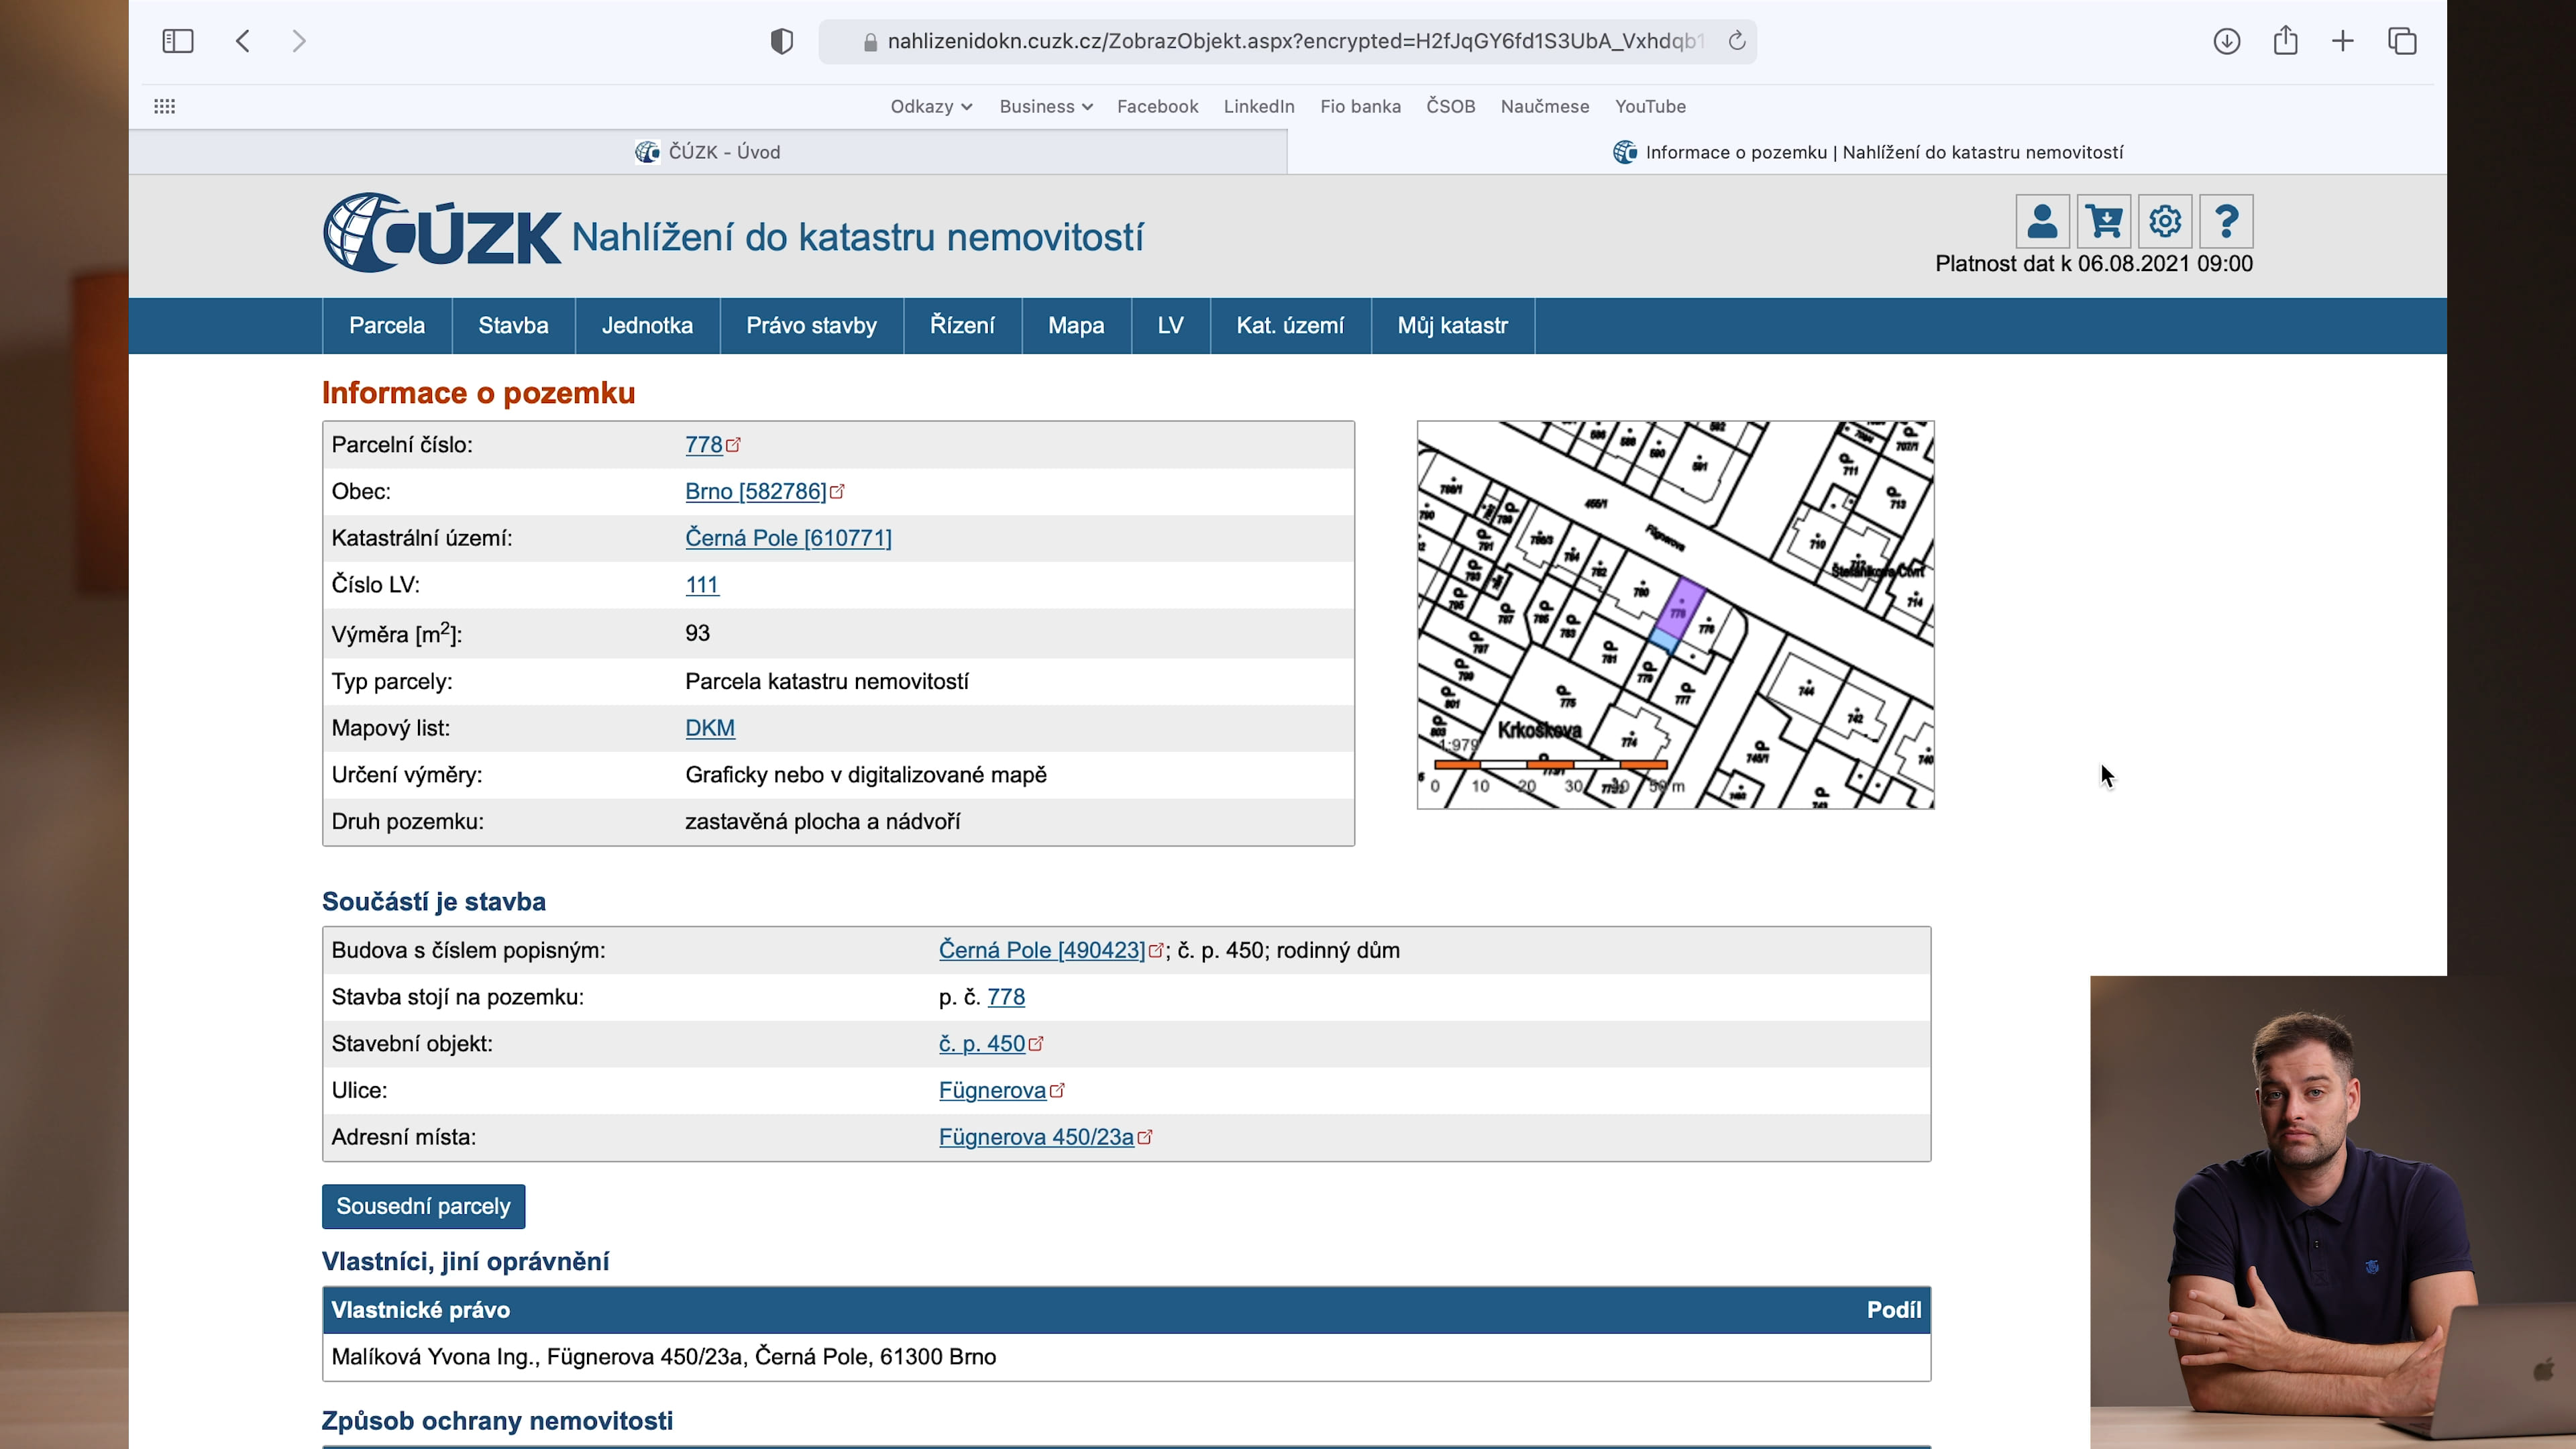
Task: Show Safari downloads icon
Action: coord(2226,41)
